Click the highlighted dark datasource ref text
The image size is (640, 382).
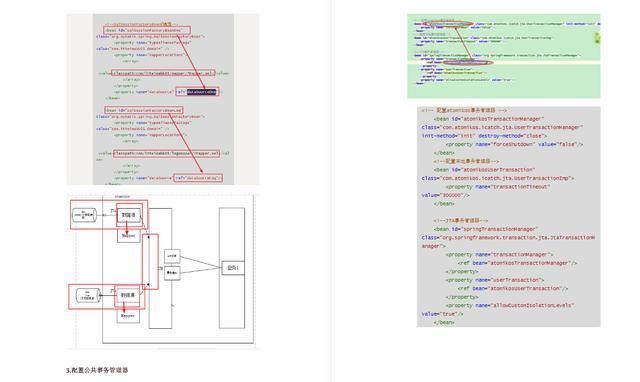[x=202, y=92]
